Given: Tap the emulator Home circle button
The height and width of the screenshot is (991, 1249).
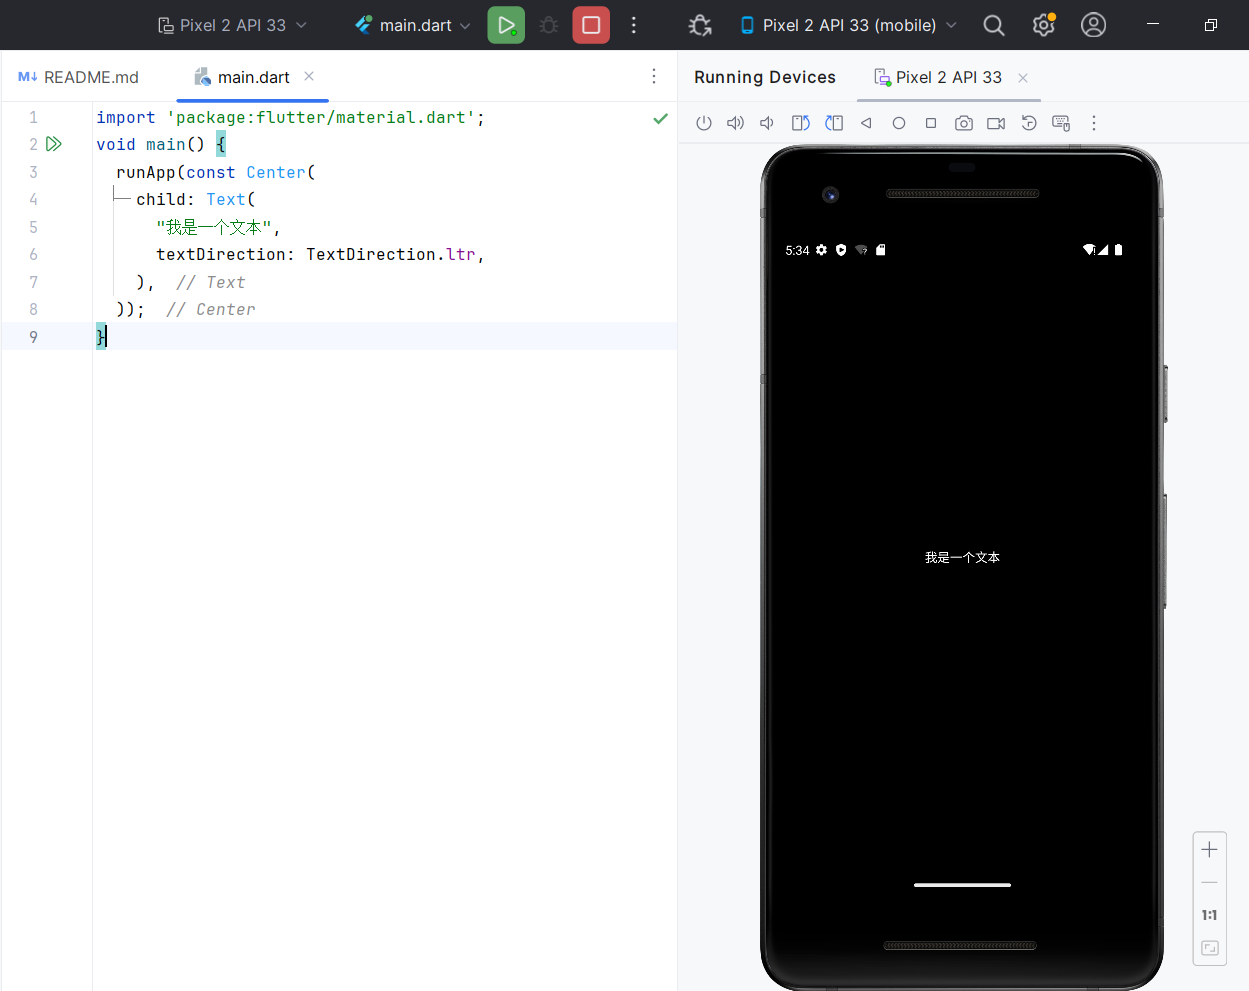Looking at the screenshot, I should (899, 123).
